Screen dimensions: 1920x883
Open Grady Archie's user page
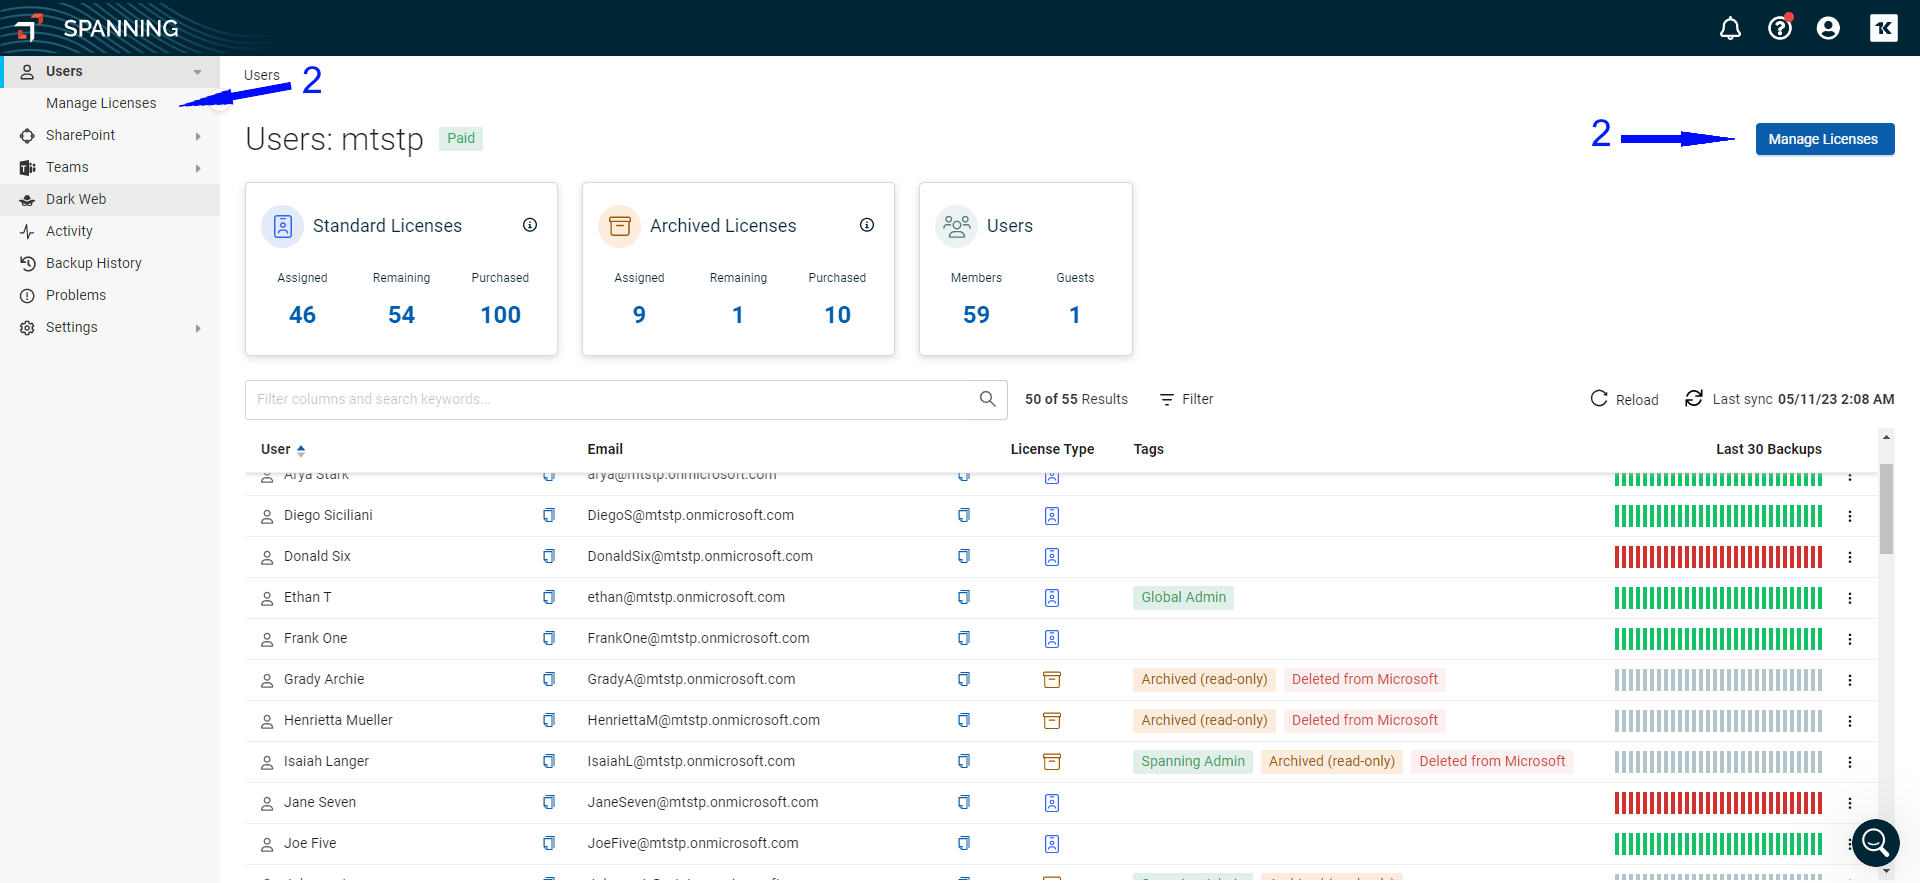pos(324,679)
